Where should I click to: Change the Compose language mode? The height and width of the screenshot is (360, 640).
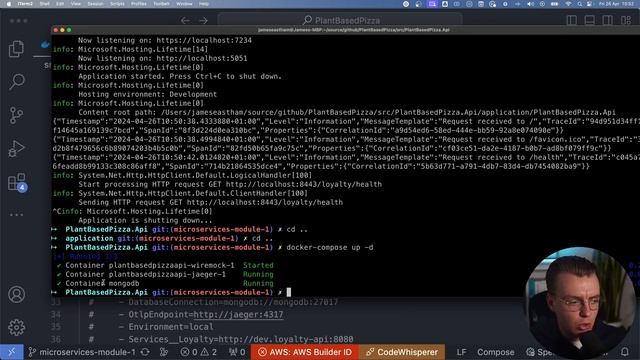[x=496, y=352]
